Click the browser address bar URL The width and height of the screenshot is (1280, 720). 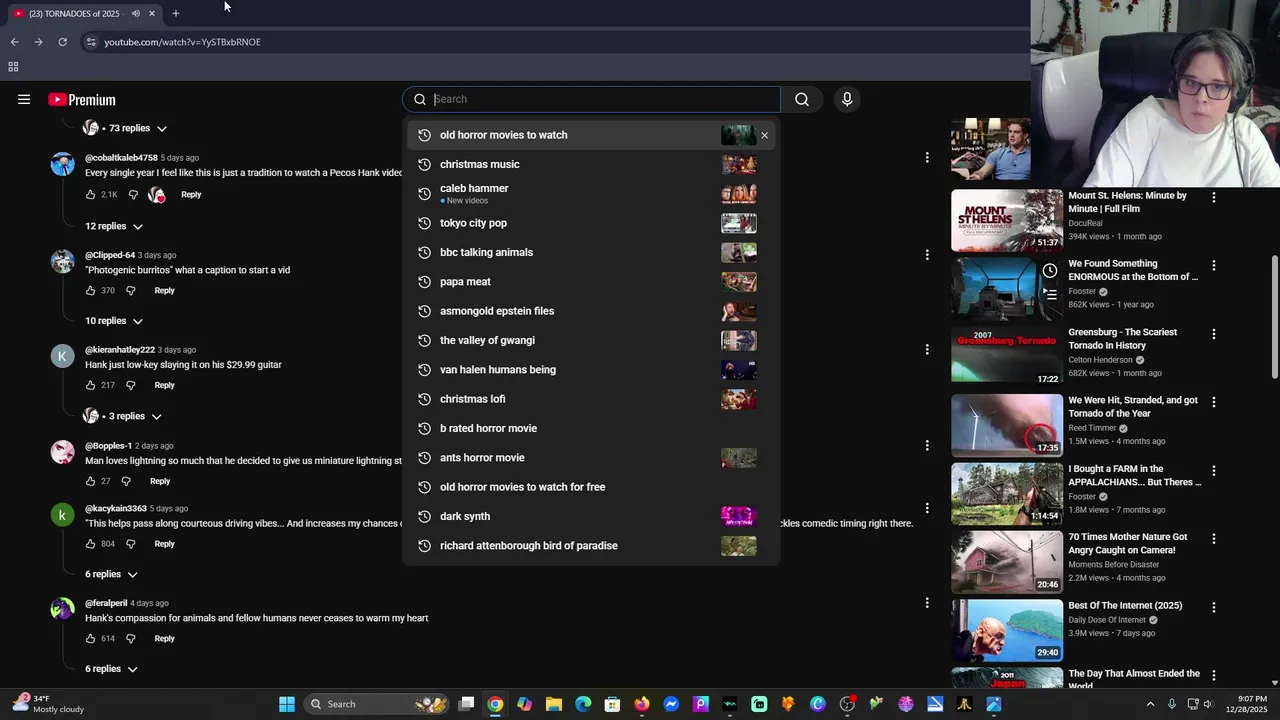pyautogui.click(x=182, y=42)
